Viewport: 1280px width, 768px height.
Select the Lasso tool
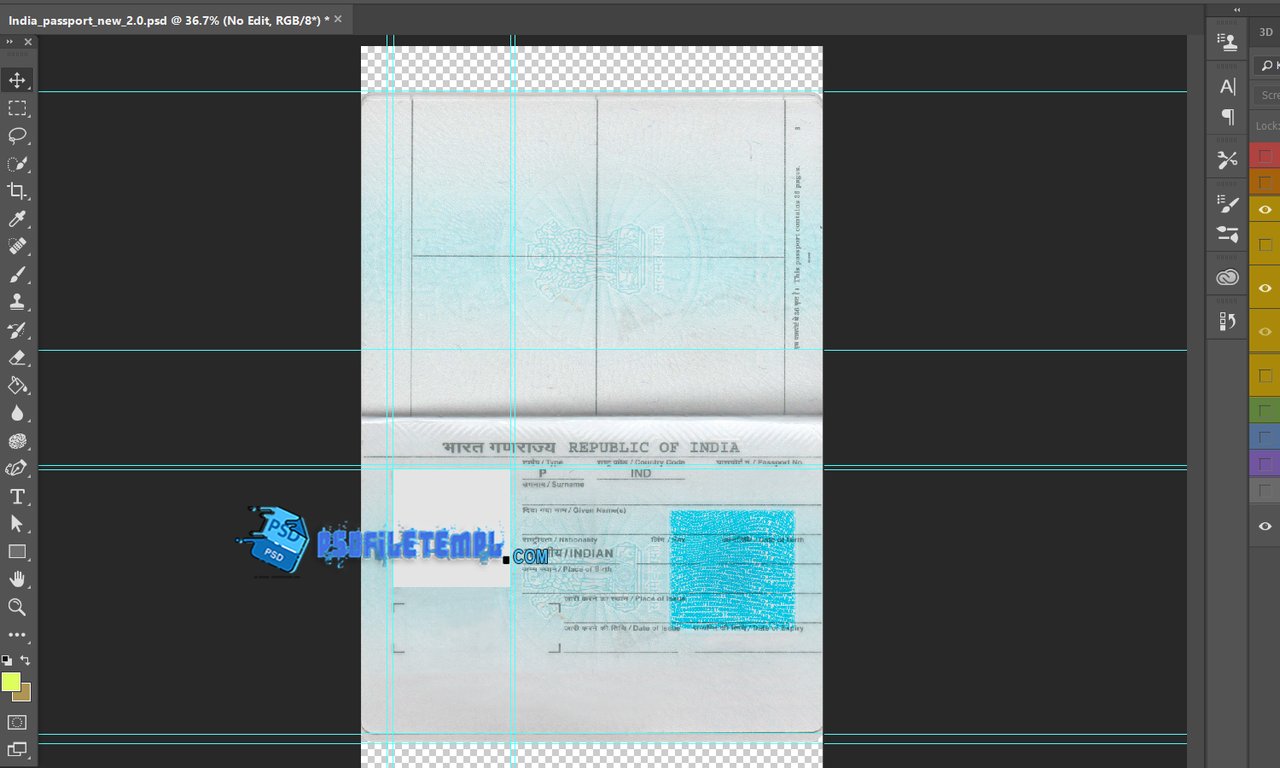[x=17, y=136]
